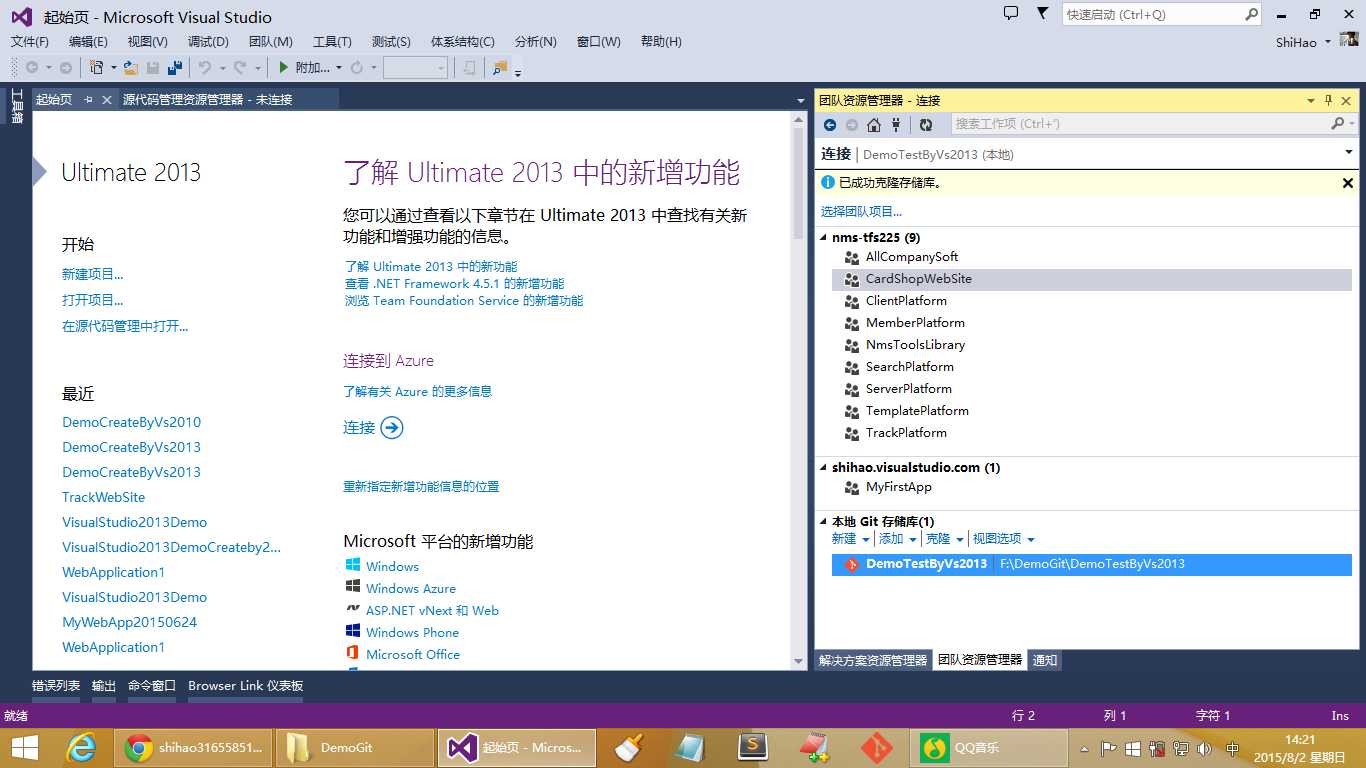The width and height of the screenshot is (1366, 768).
Task: Open QQ音乐 from the taskbar
Action: [990, 748]
